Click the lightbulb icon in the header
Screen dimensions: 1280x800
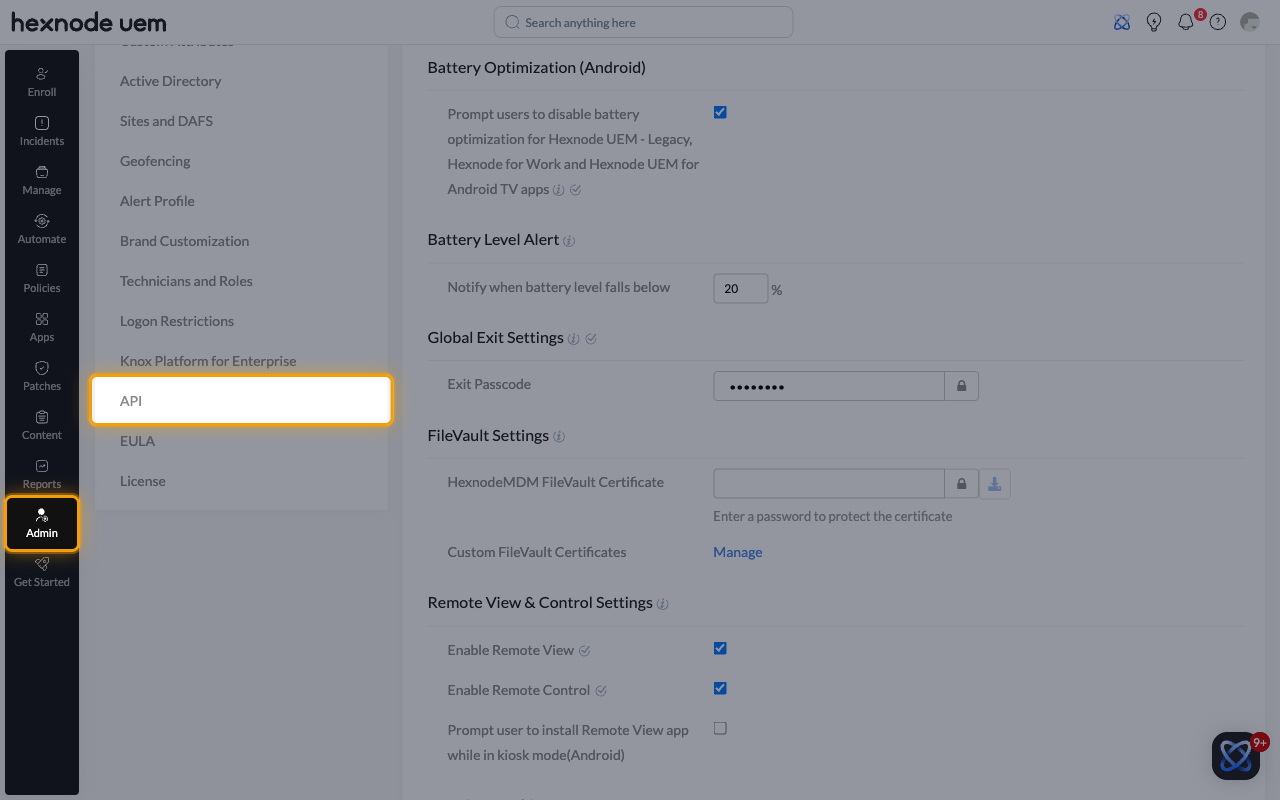1154,22
